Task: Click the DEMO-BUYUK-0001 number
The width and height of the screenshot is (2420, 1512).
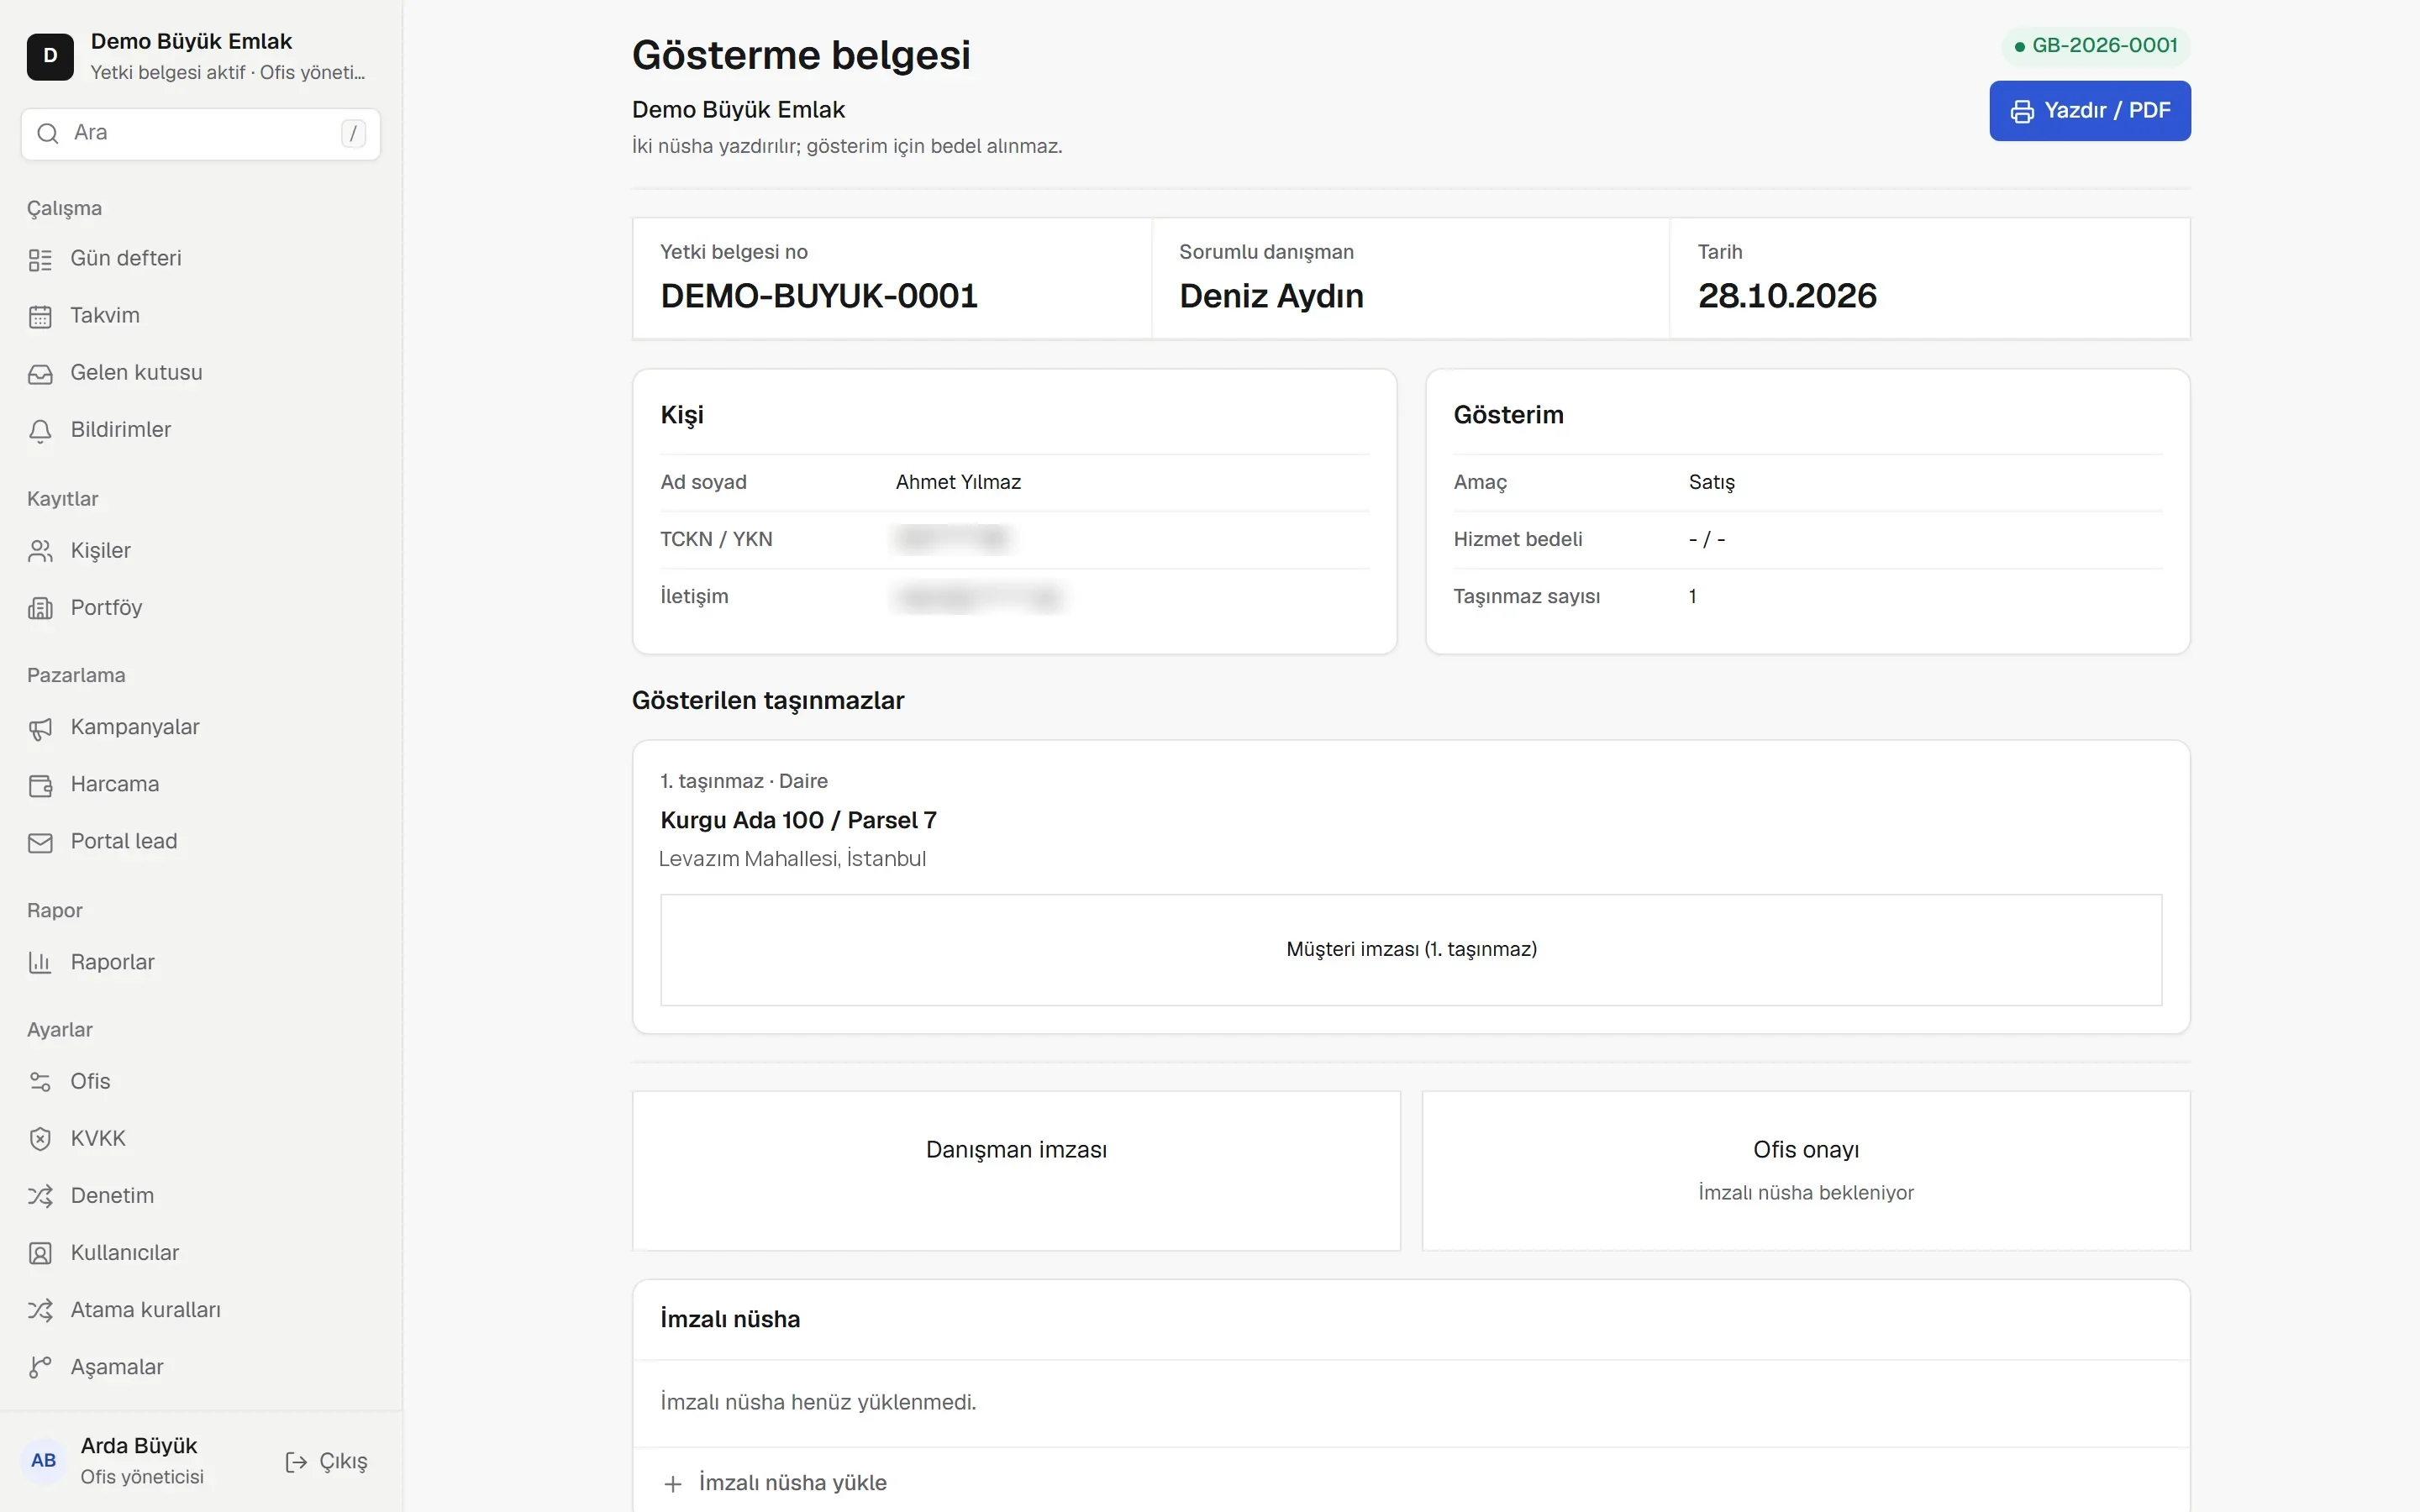Action: pyautogui.click(x=819, y=296)
